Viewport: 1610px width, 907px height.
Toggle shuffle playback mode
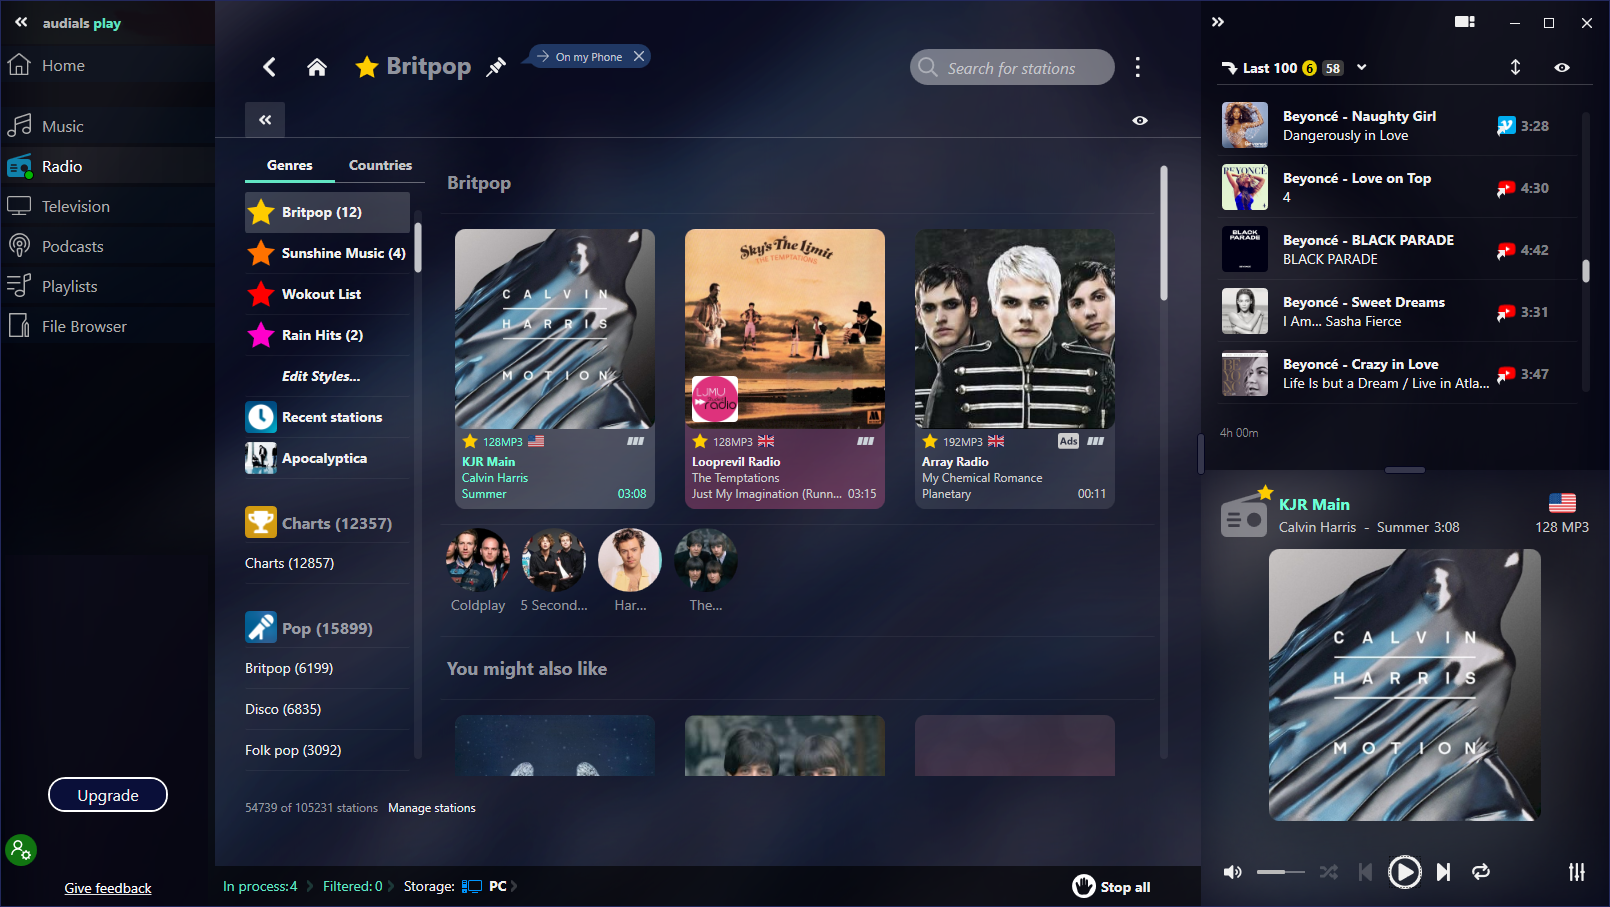(1328, 872)
